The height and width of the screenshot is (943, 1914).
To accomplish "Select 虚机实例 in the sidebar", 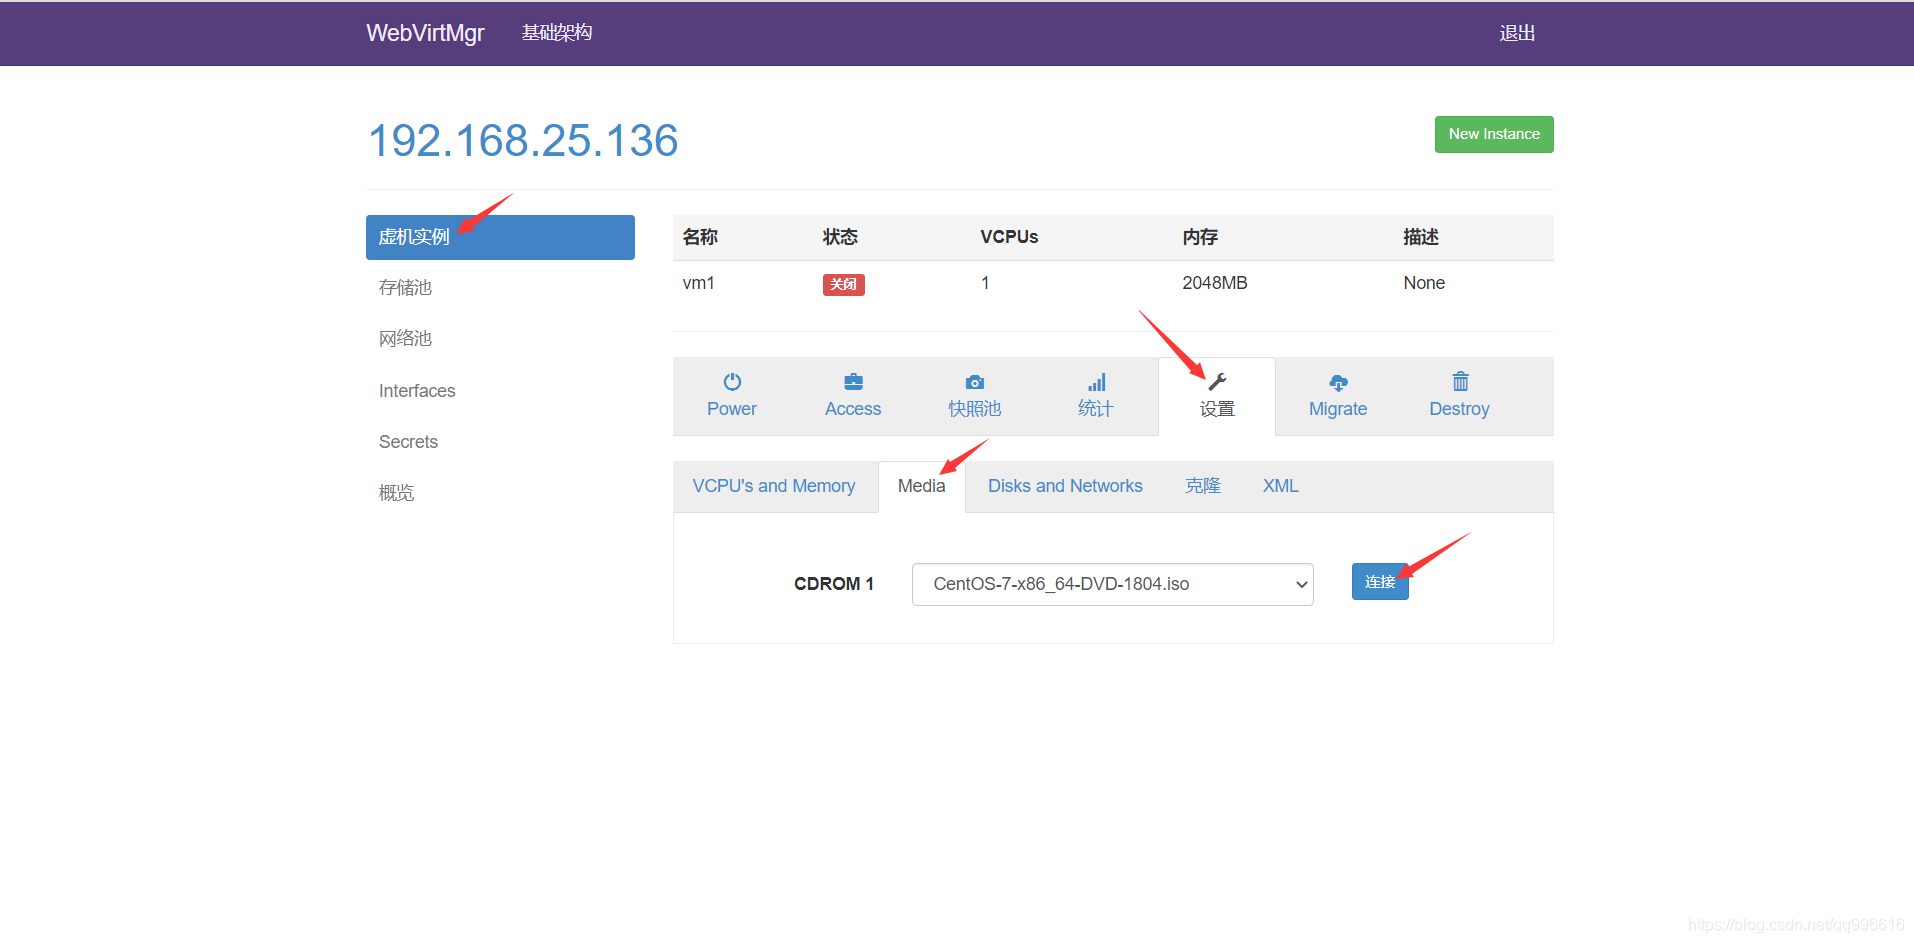I will point(500,237).
